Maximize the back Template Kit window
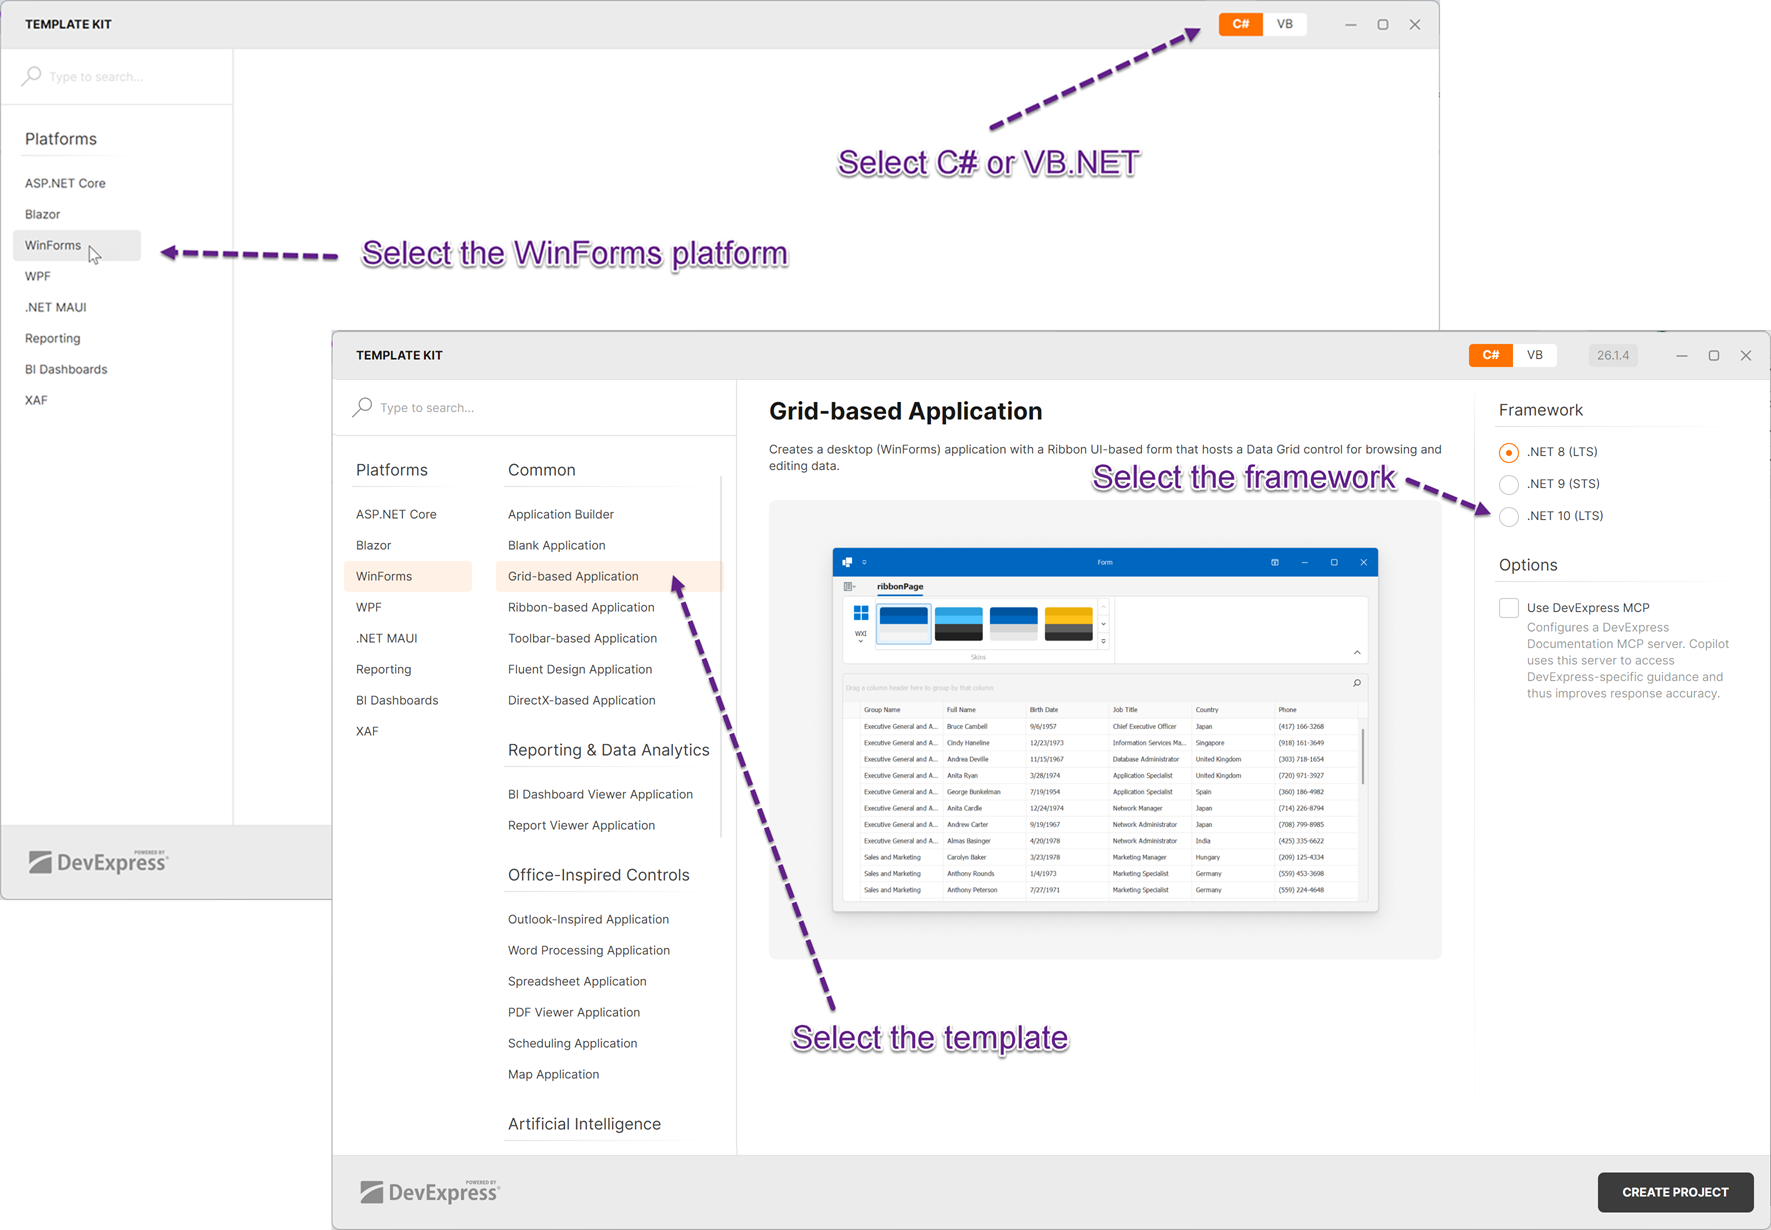 [x=1383, y=24]
